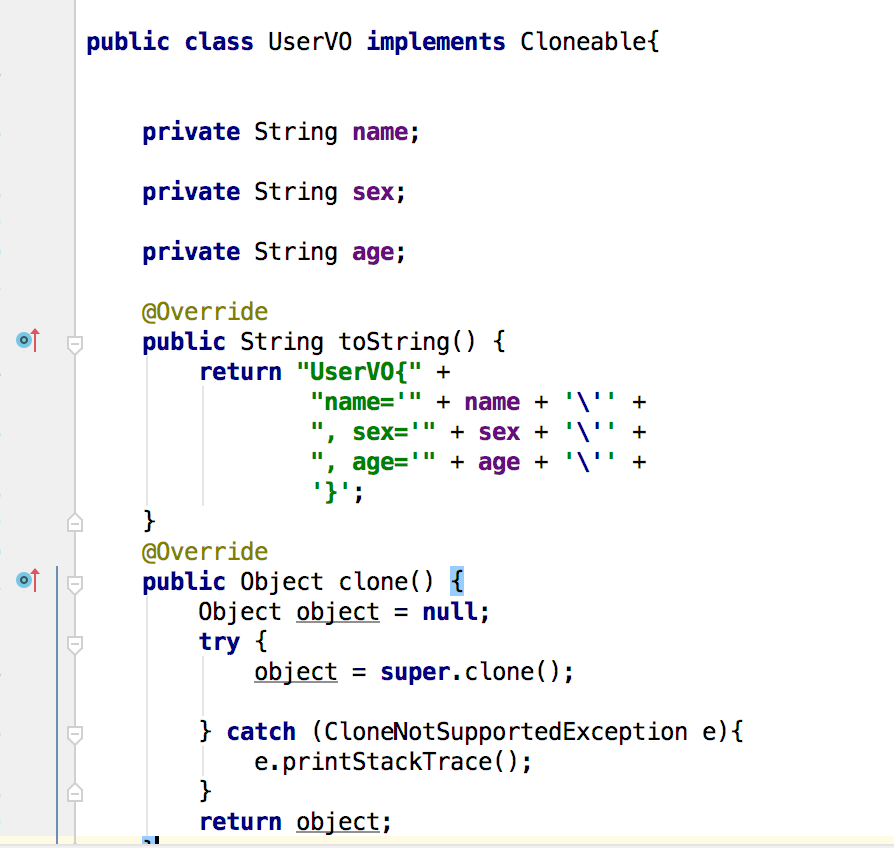Click the gutter to set breakpoint on return object
This screenshot has width=894, height=848.
tap(31, 821)
